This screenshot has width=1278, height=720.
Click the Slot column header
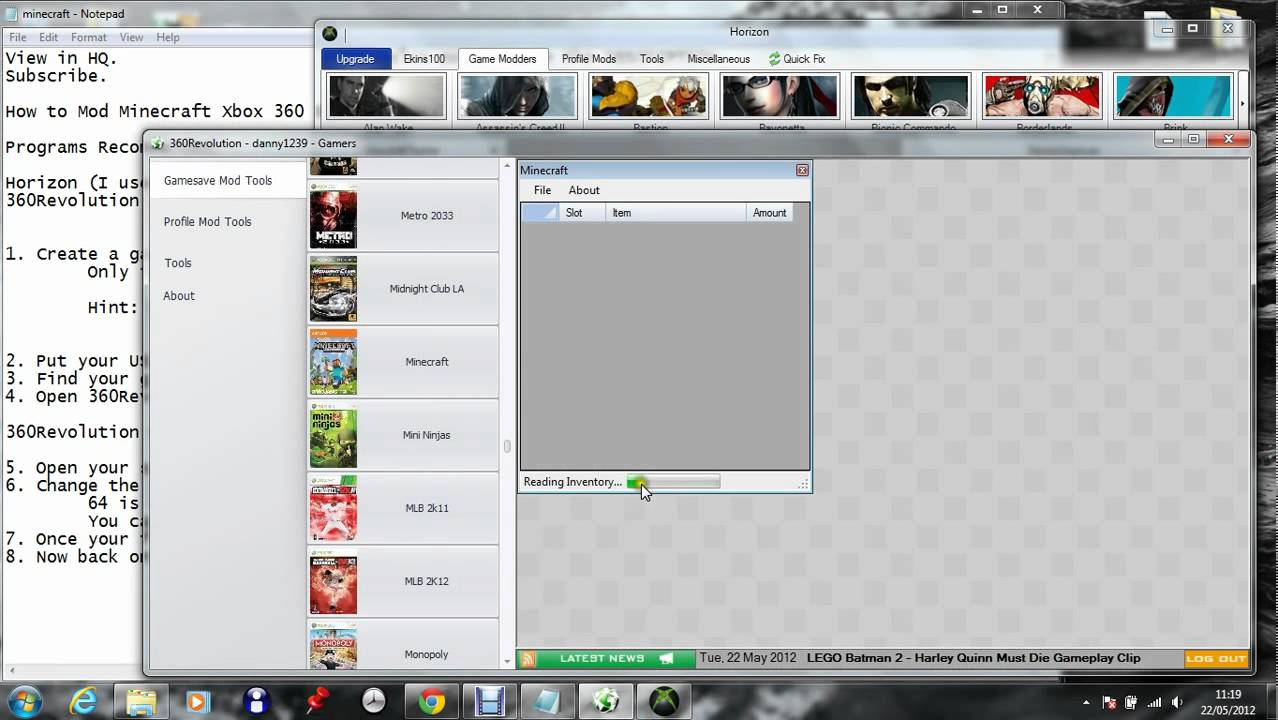tap(581, 213)
